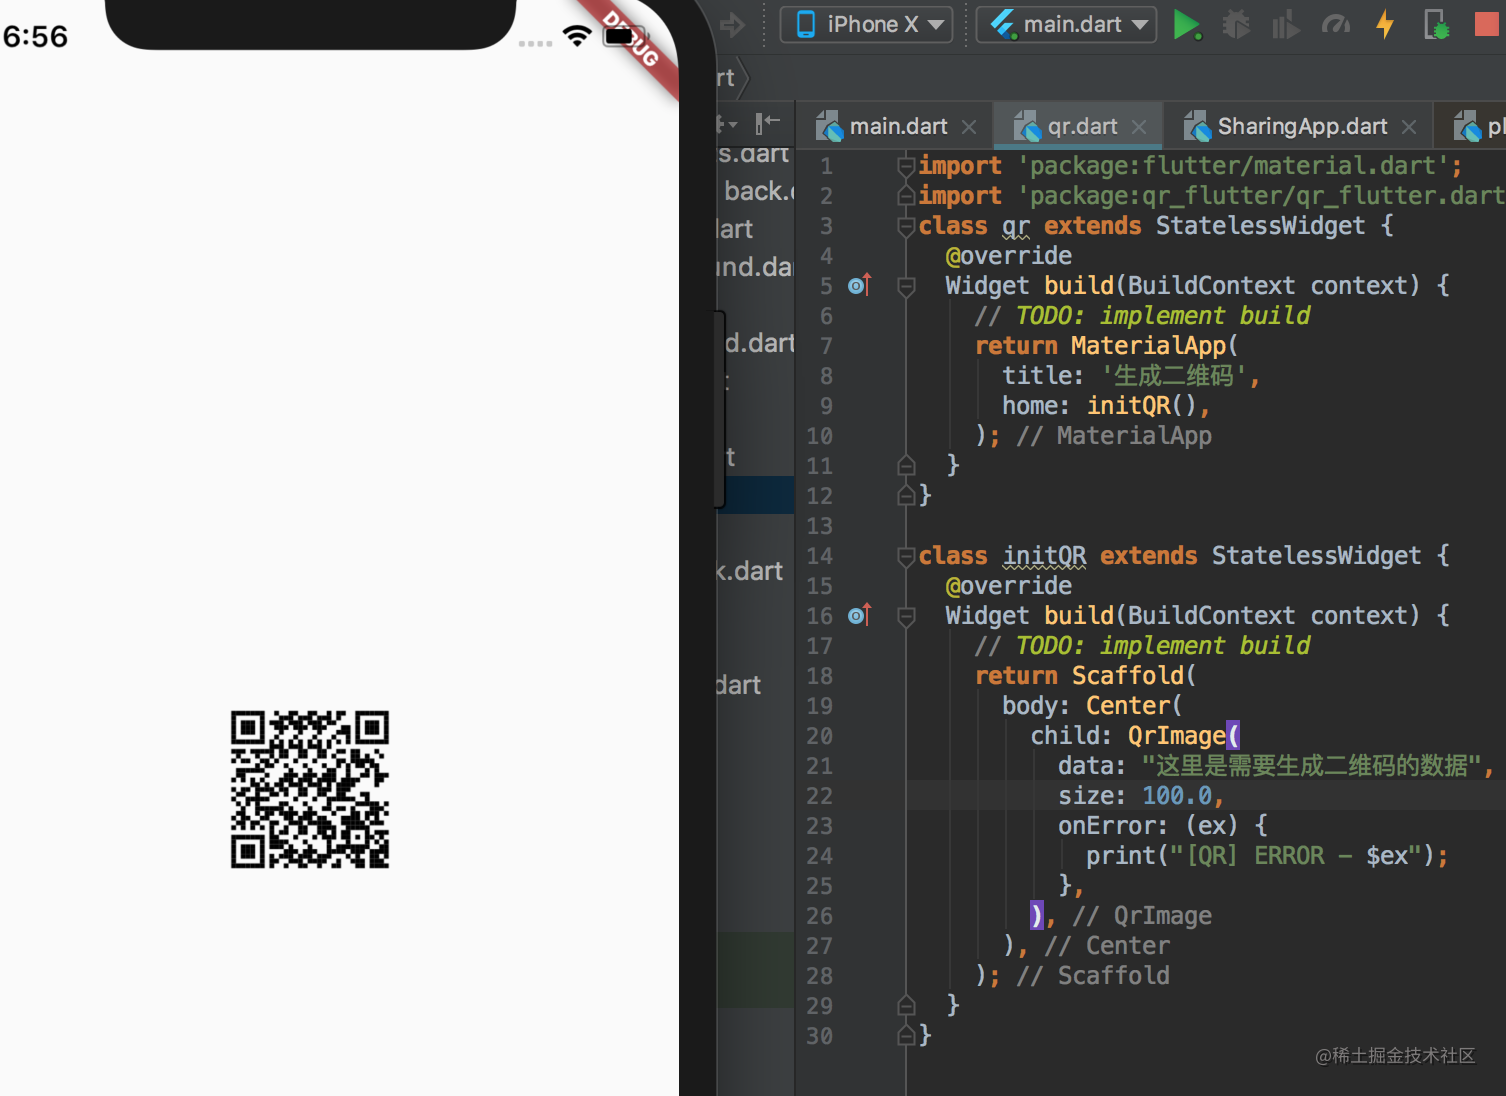Click fold end marker on line 12
Screen dimensions: 1506x1096
pos(906,495)
